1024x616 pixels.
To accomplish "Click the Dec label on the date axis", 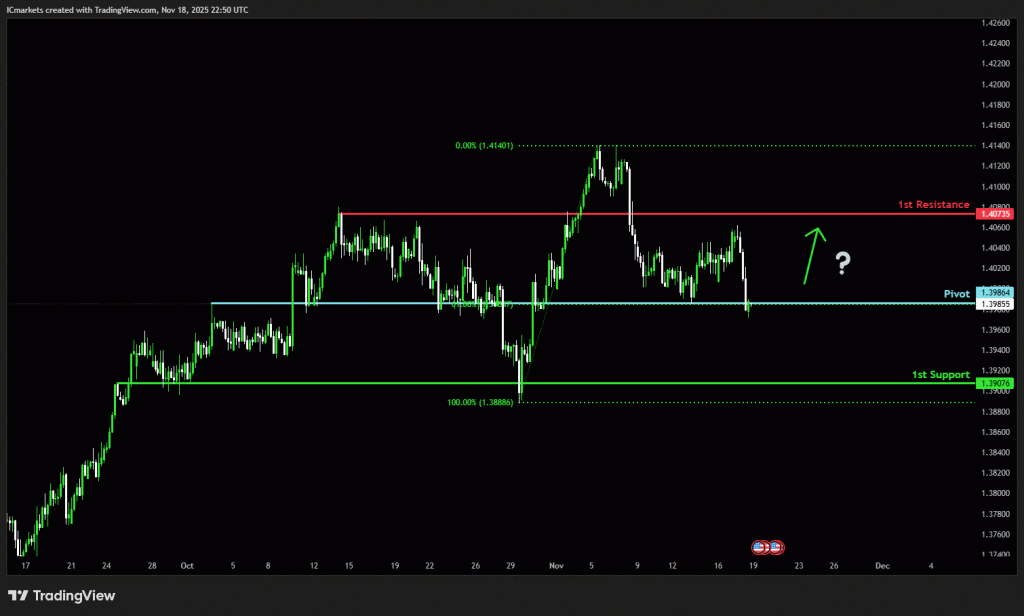I will pyautogui.click(x=881, y=565).
